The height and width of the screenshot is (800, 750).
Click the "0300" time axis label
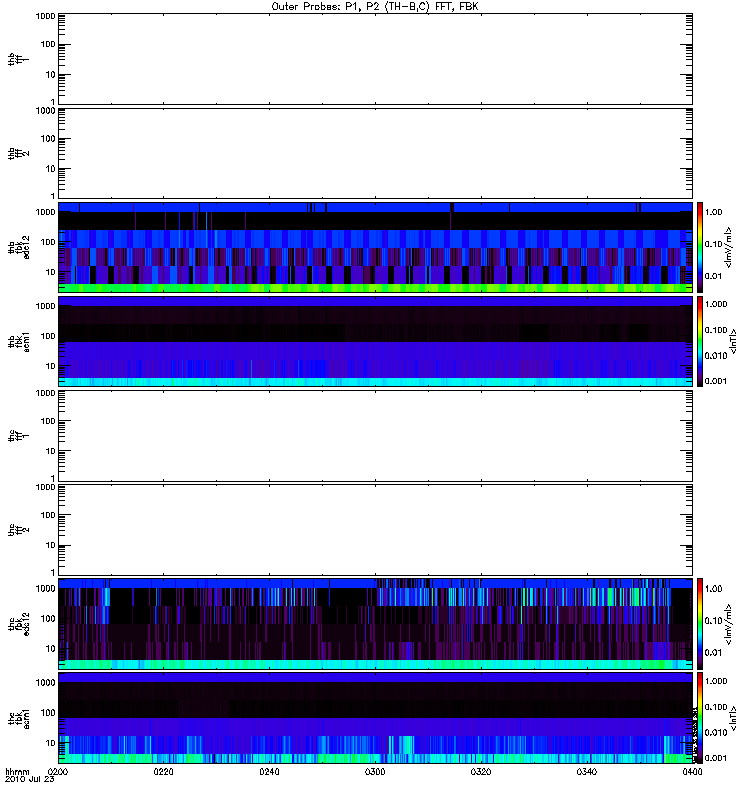click(x=375, y=772)
